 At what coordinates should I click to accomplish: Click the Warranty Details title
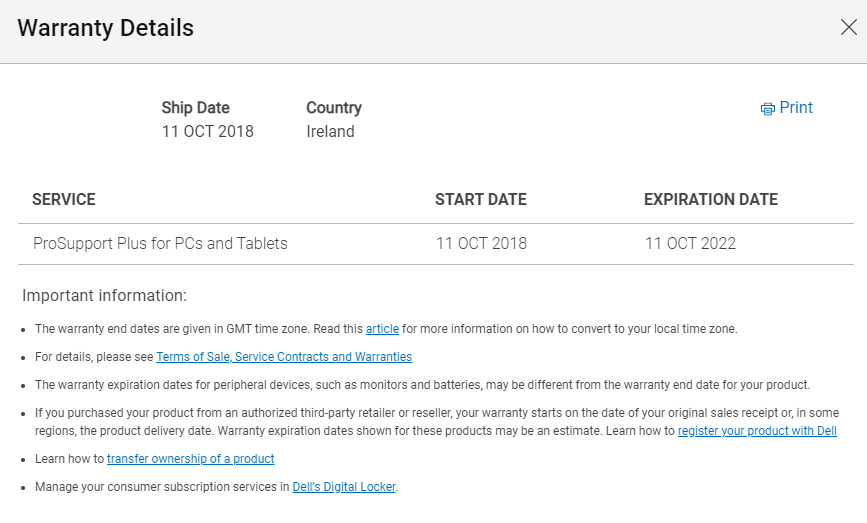[105, 28]
